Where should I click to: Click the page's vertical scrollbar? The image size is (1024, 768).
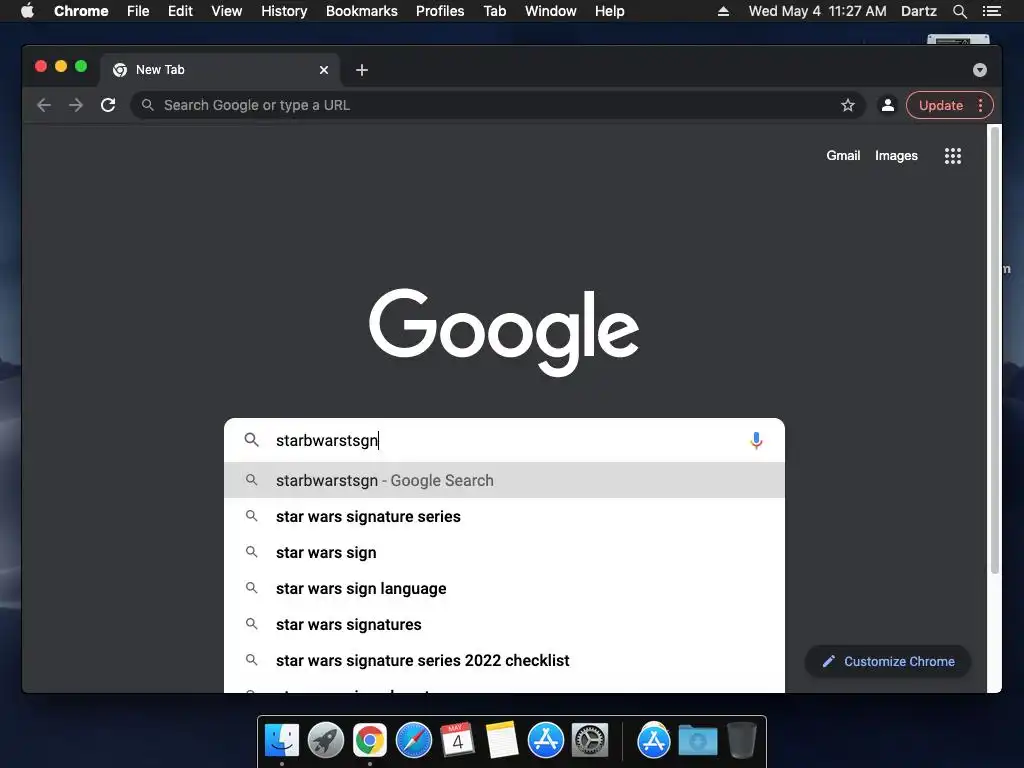click(995, 350)
